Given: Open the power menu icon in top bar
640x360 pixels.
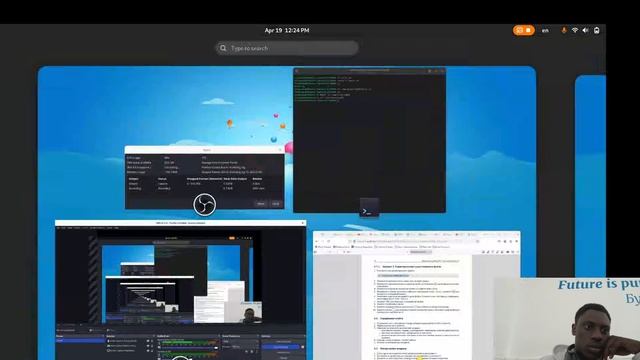Looking at the screenshot, I should 596,30.
